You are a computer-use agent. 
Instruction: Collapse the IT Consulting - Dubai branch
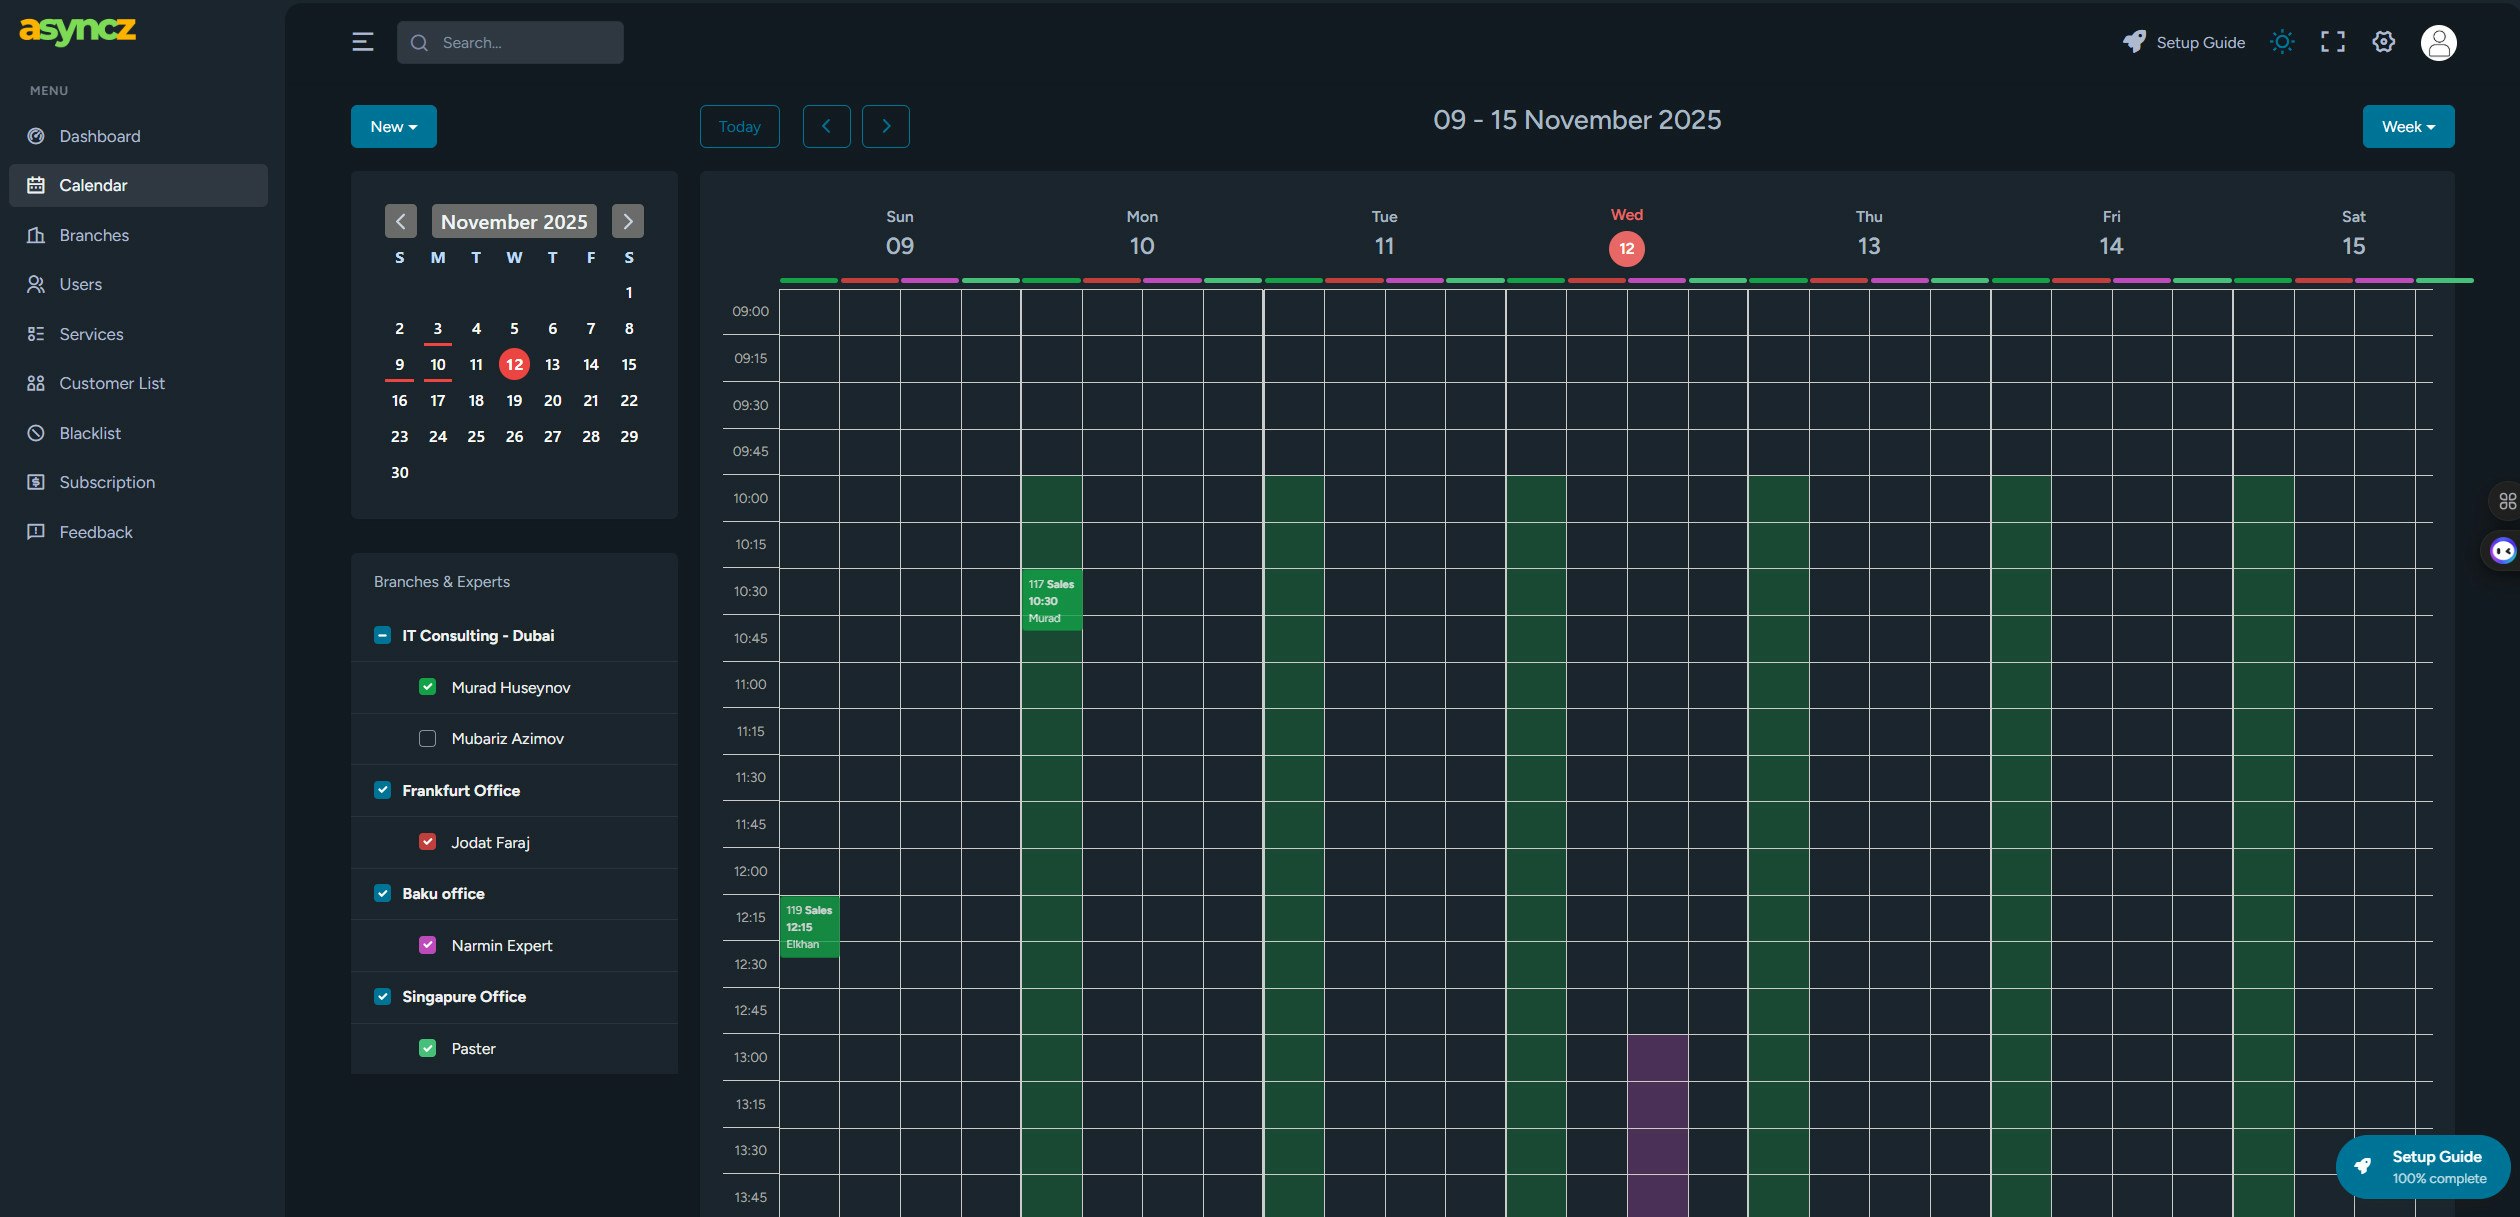point(381,635)
